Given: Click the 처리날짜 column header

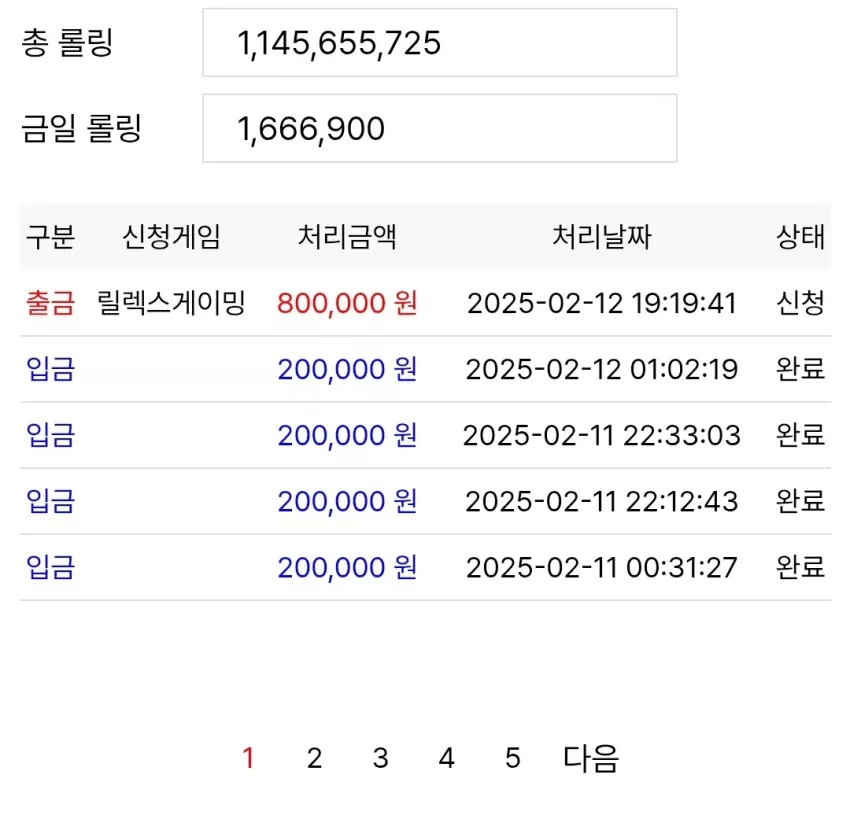Looking at the screenshot, I should pos(602,237).
